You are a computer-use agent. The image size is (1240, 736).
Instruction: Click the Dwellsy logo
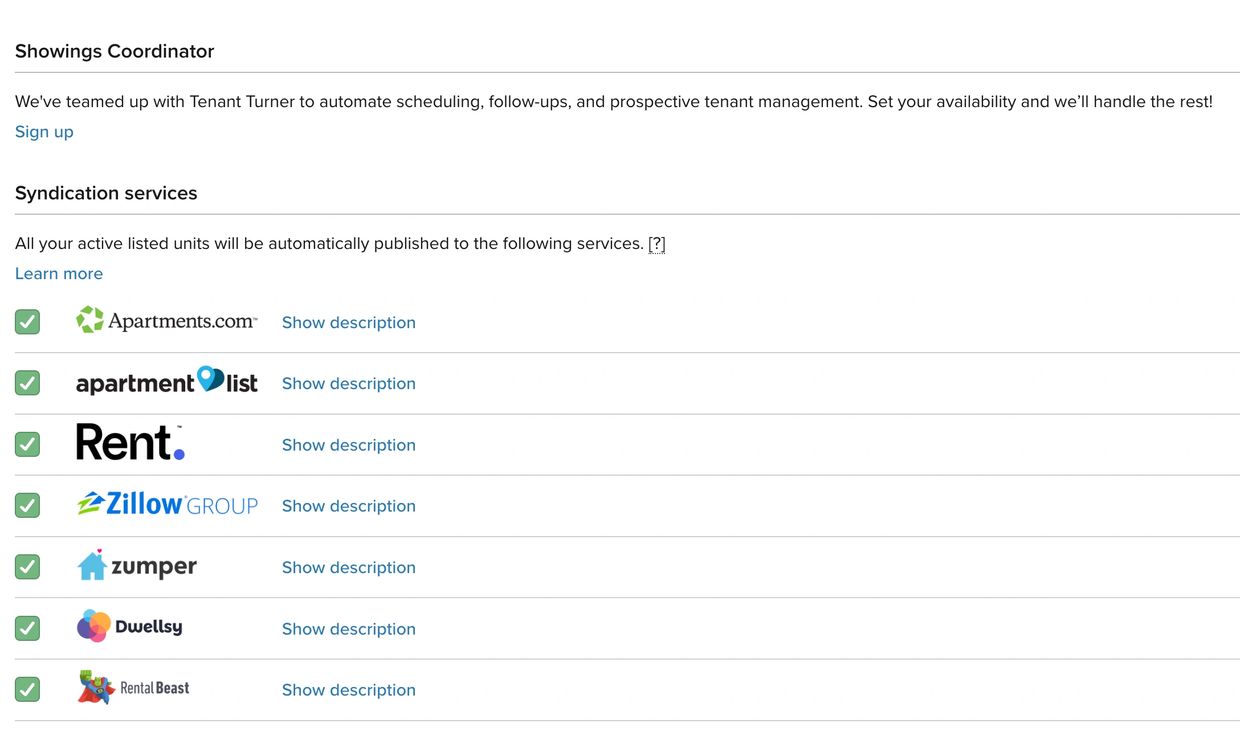(x=129, y=627)
